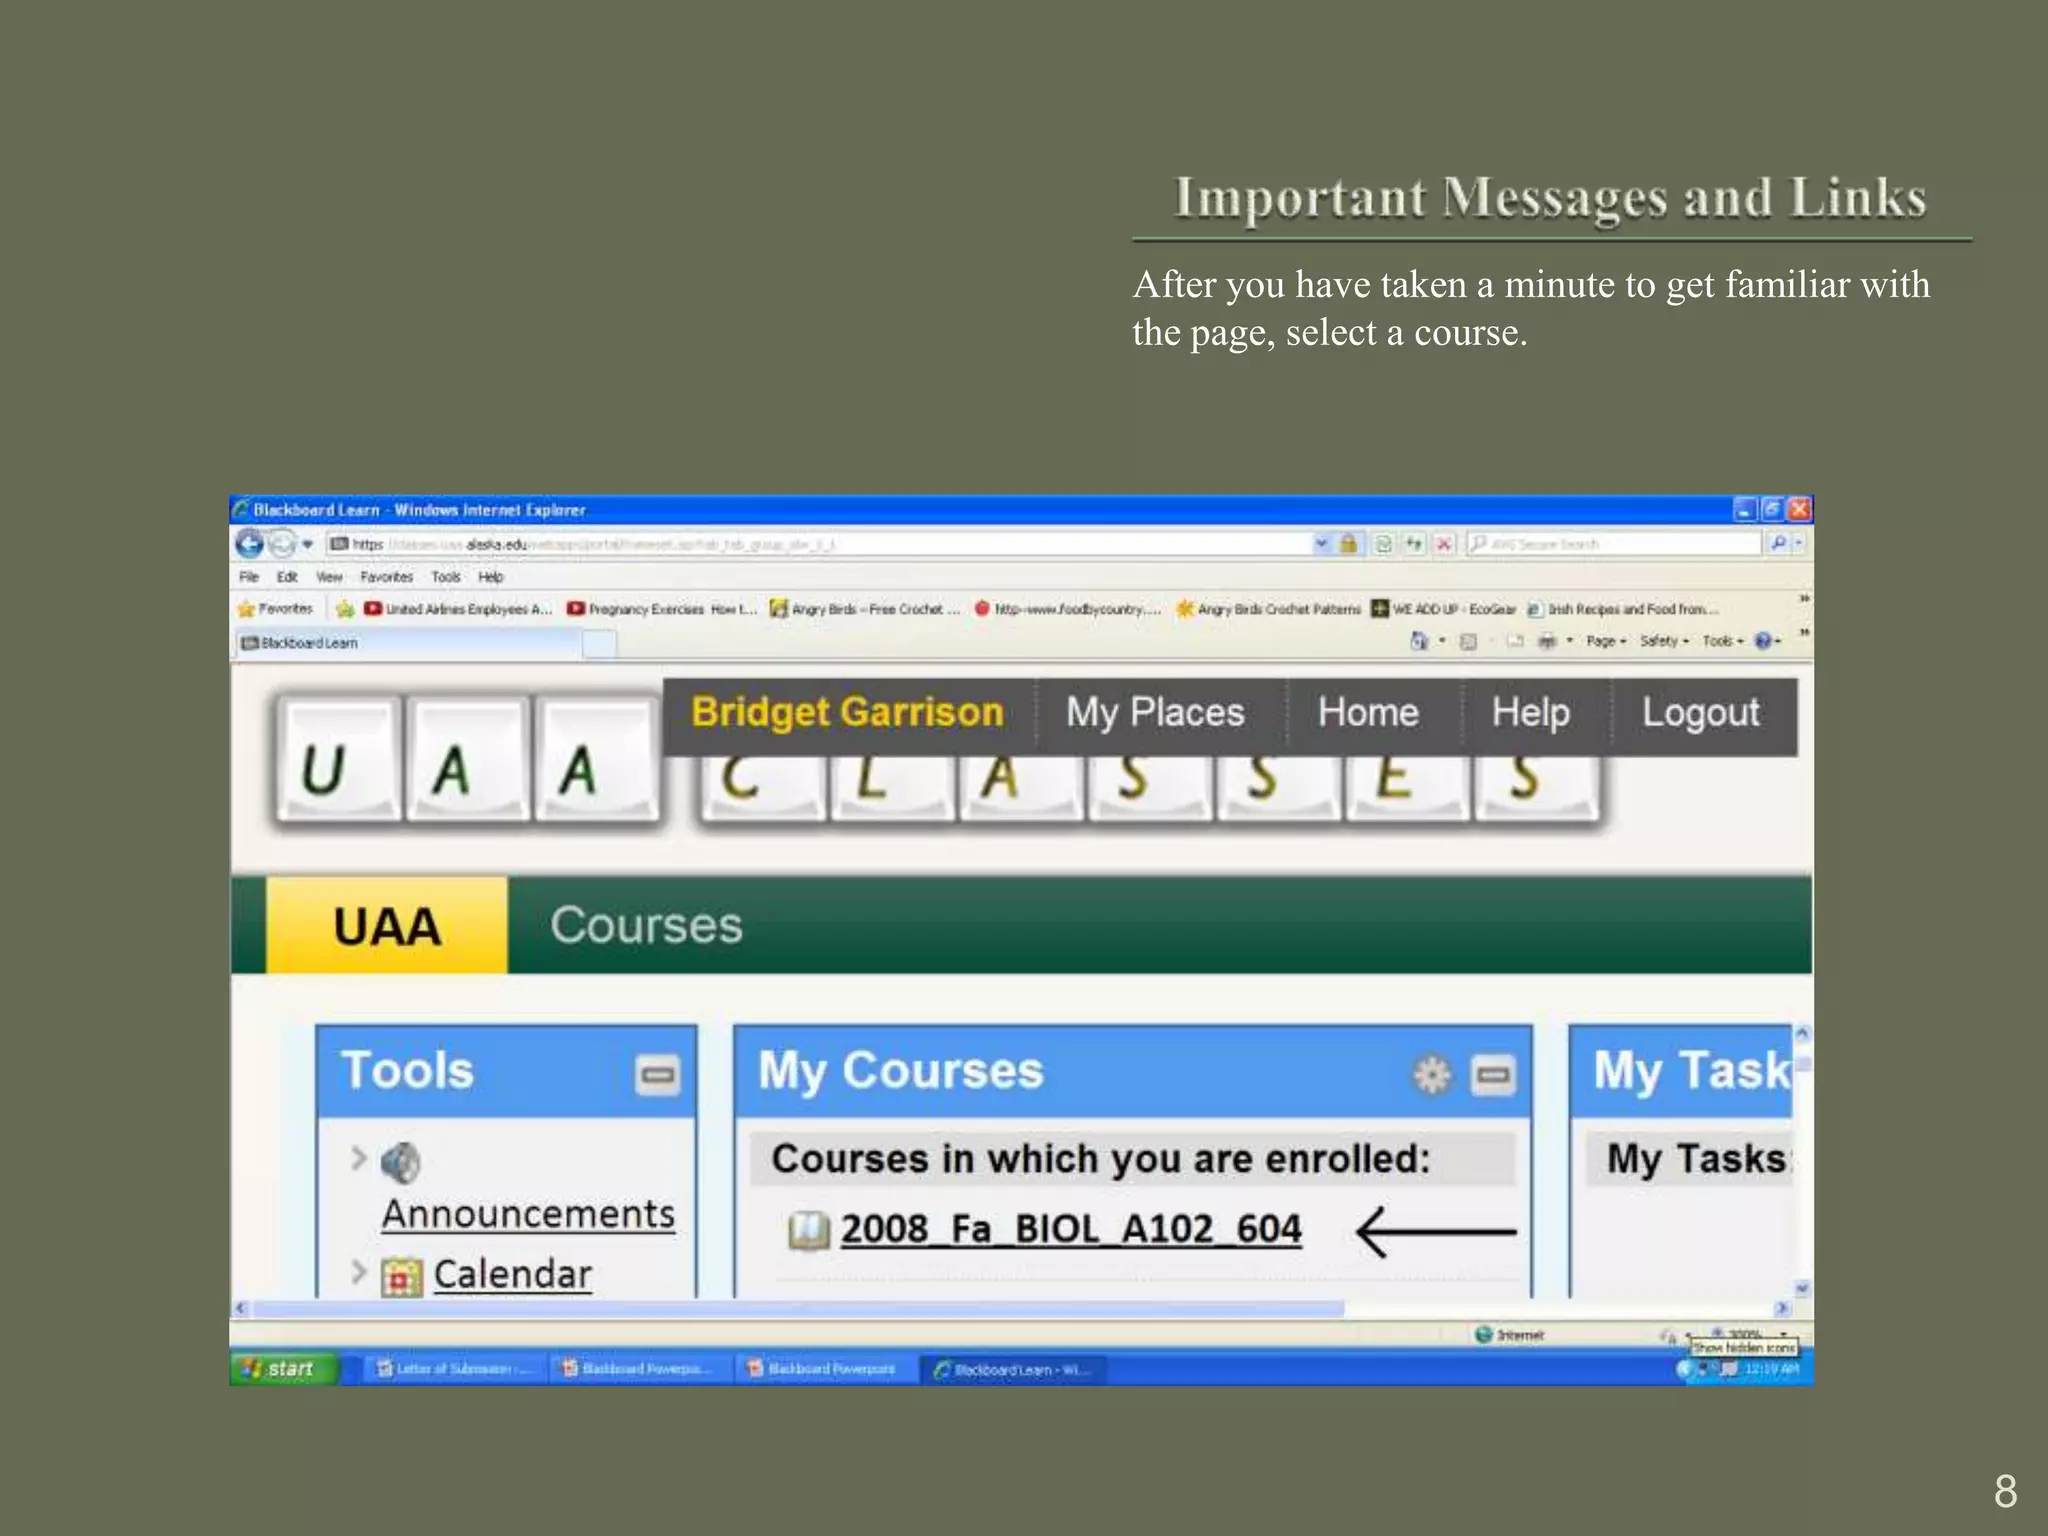Screen dimensions: 2048x1536
Task: Open the Announcements link
Action: point(528,1214)
